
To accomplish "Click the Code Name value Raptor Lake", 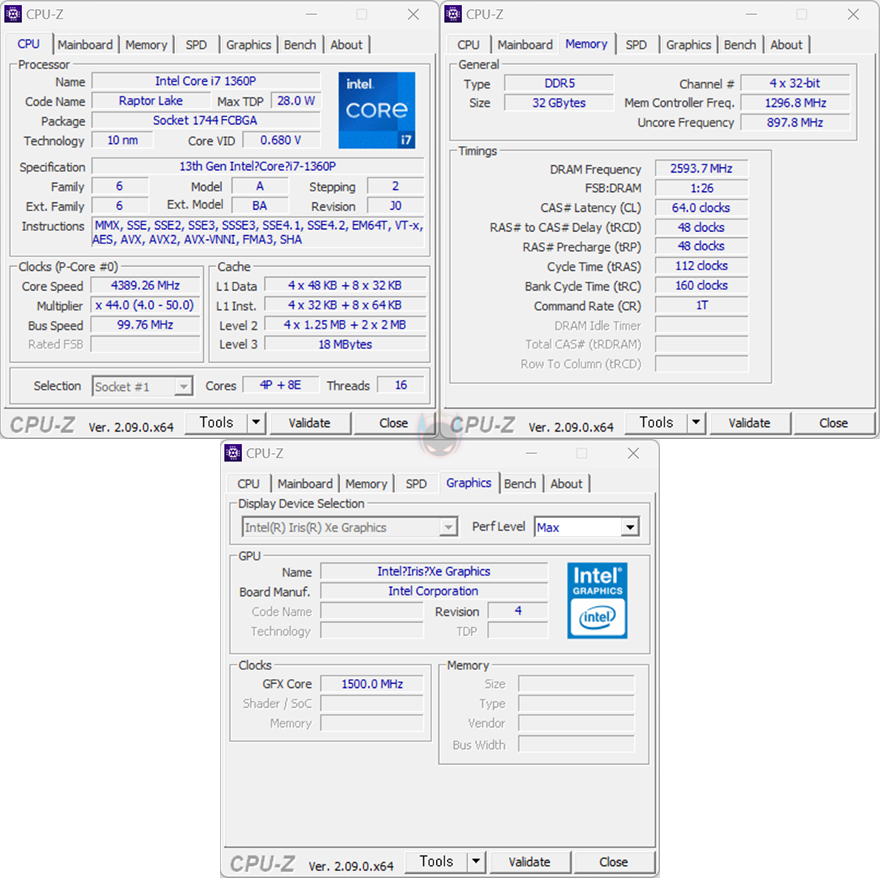I will (x=151, y=100).
